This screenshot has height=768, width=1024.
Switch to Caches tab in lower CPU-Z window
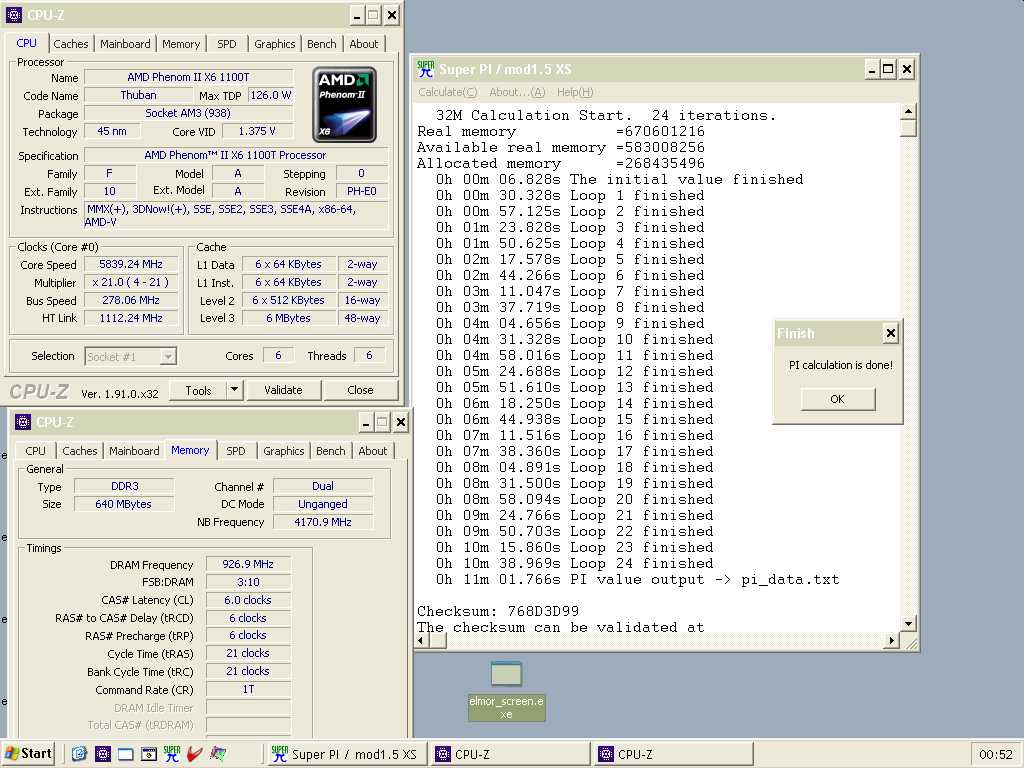click(x=80, y=451)
